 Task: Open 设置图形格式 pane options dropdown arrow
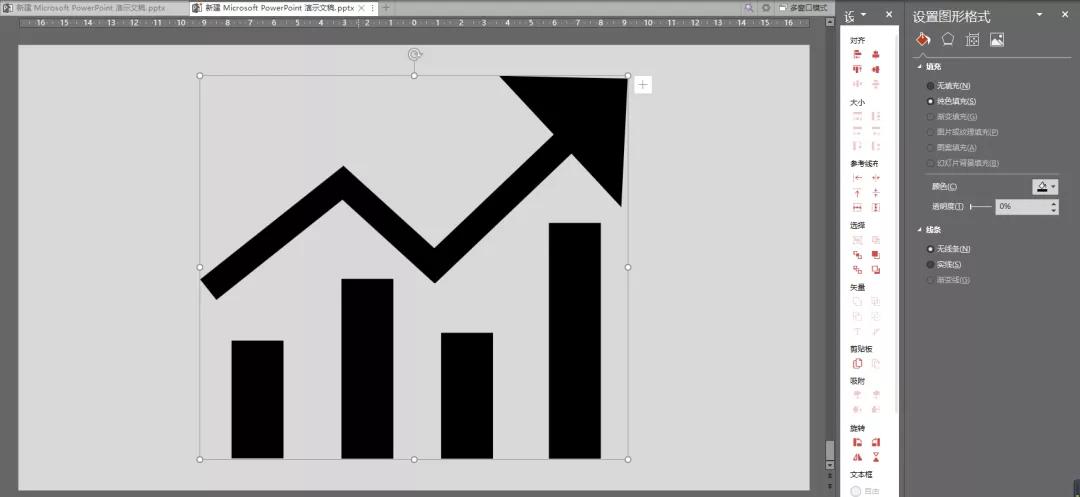pos(1039,15)
